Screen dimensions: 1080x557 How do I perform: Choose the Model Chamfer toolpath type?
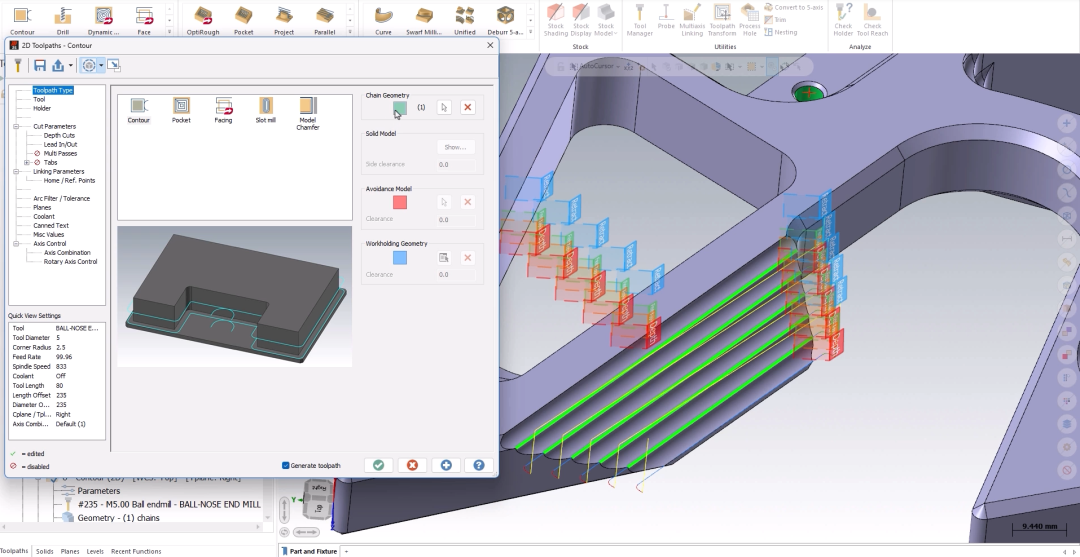pos(308,114)
